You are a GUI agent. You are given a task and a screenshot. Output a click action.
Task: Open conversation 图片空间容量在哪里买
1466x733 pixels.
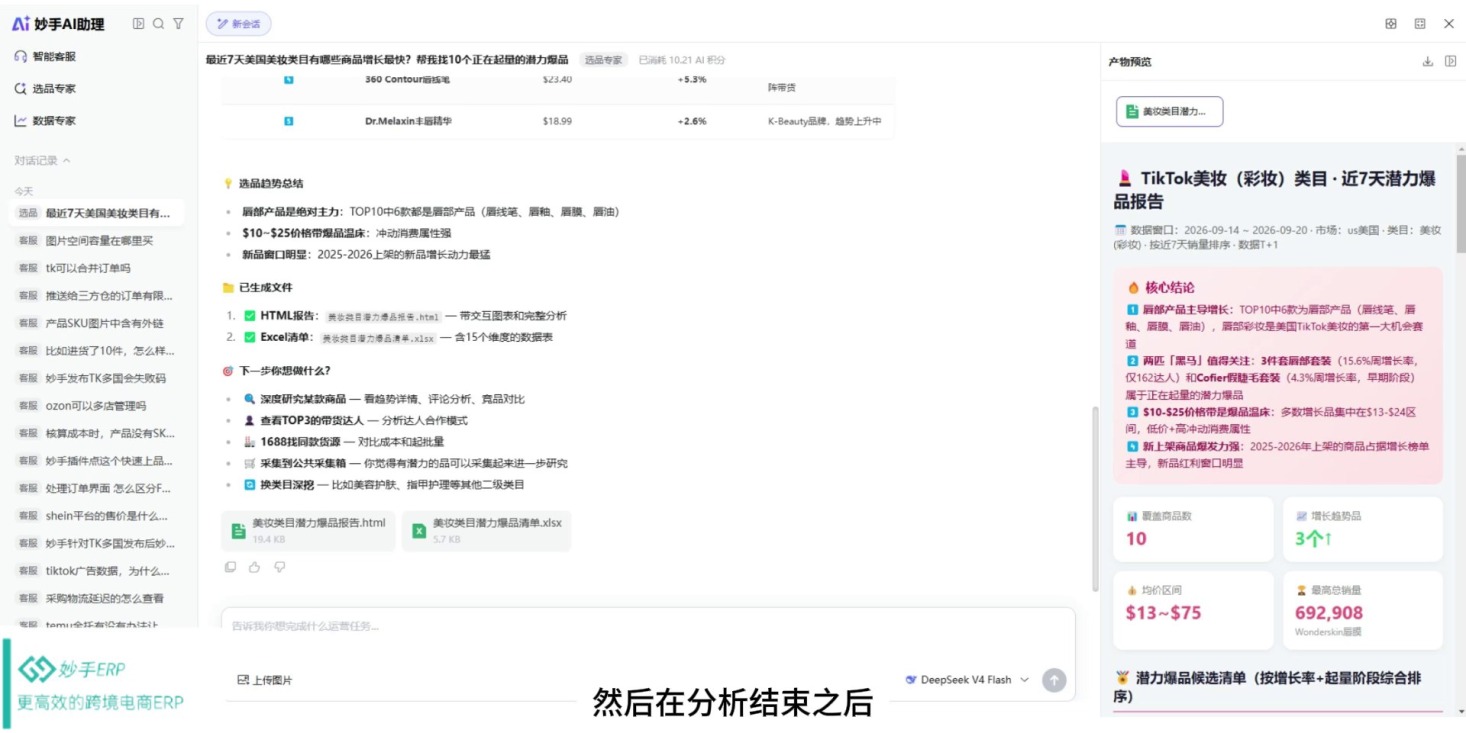point(97,241)
